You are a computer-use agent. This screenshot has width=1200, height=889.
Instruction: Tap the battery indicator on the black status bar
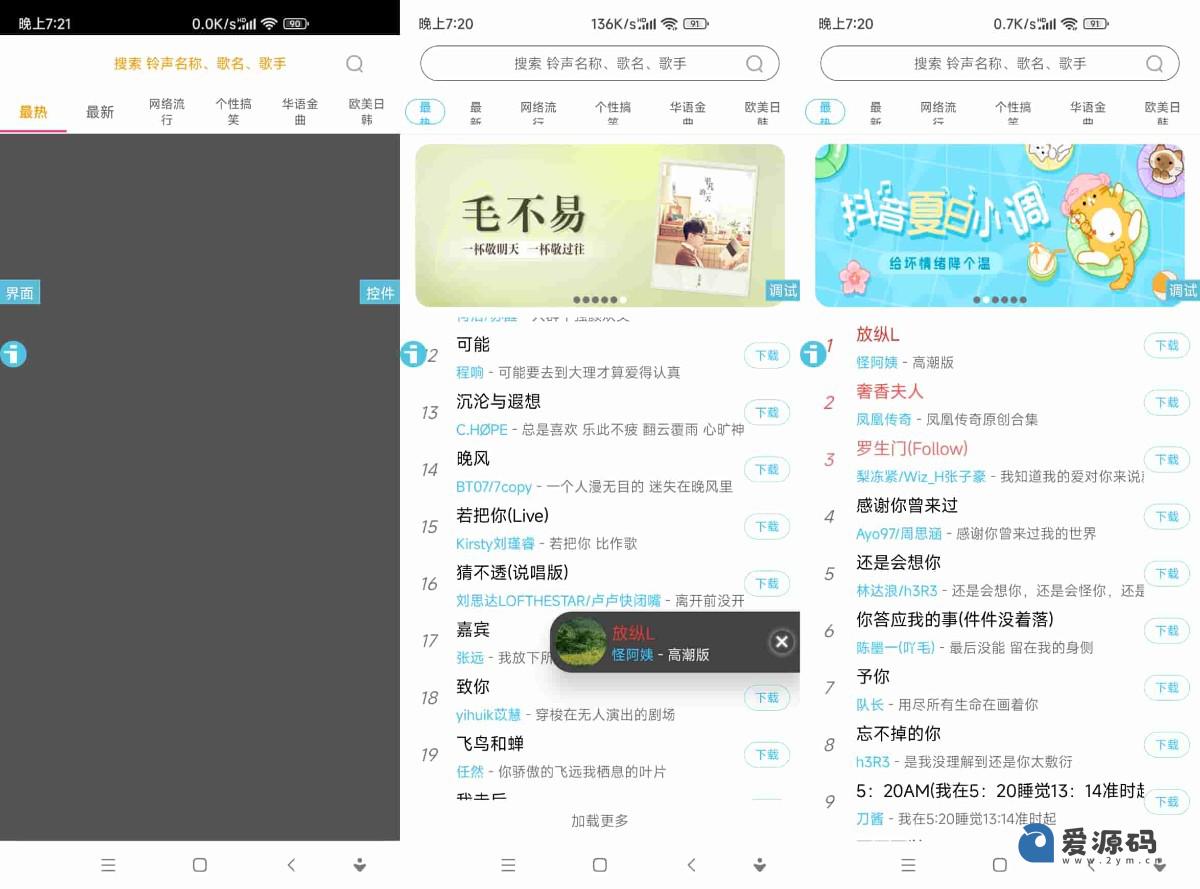(x=295, y=23)
